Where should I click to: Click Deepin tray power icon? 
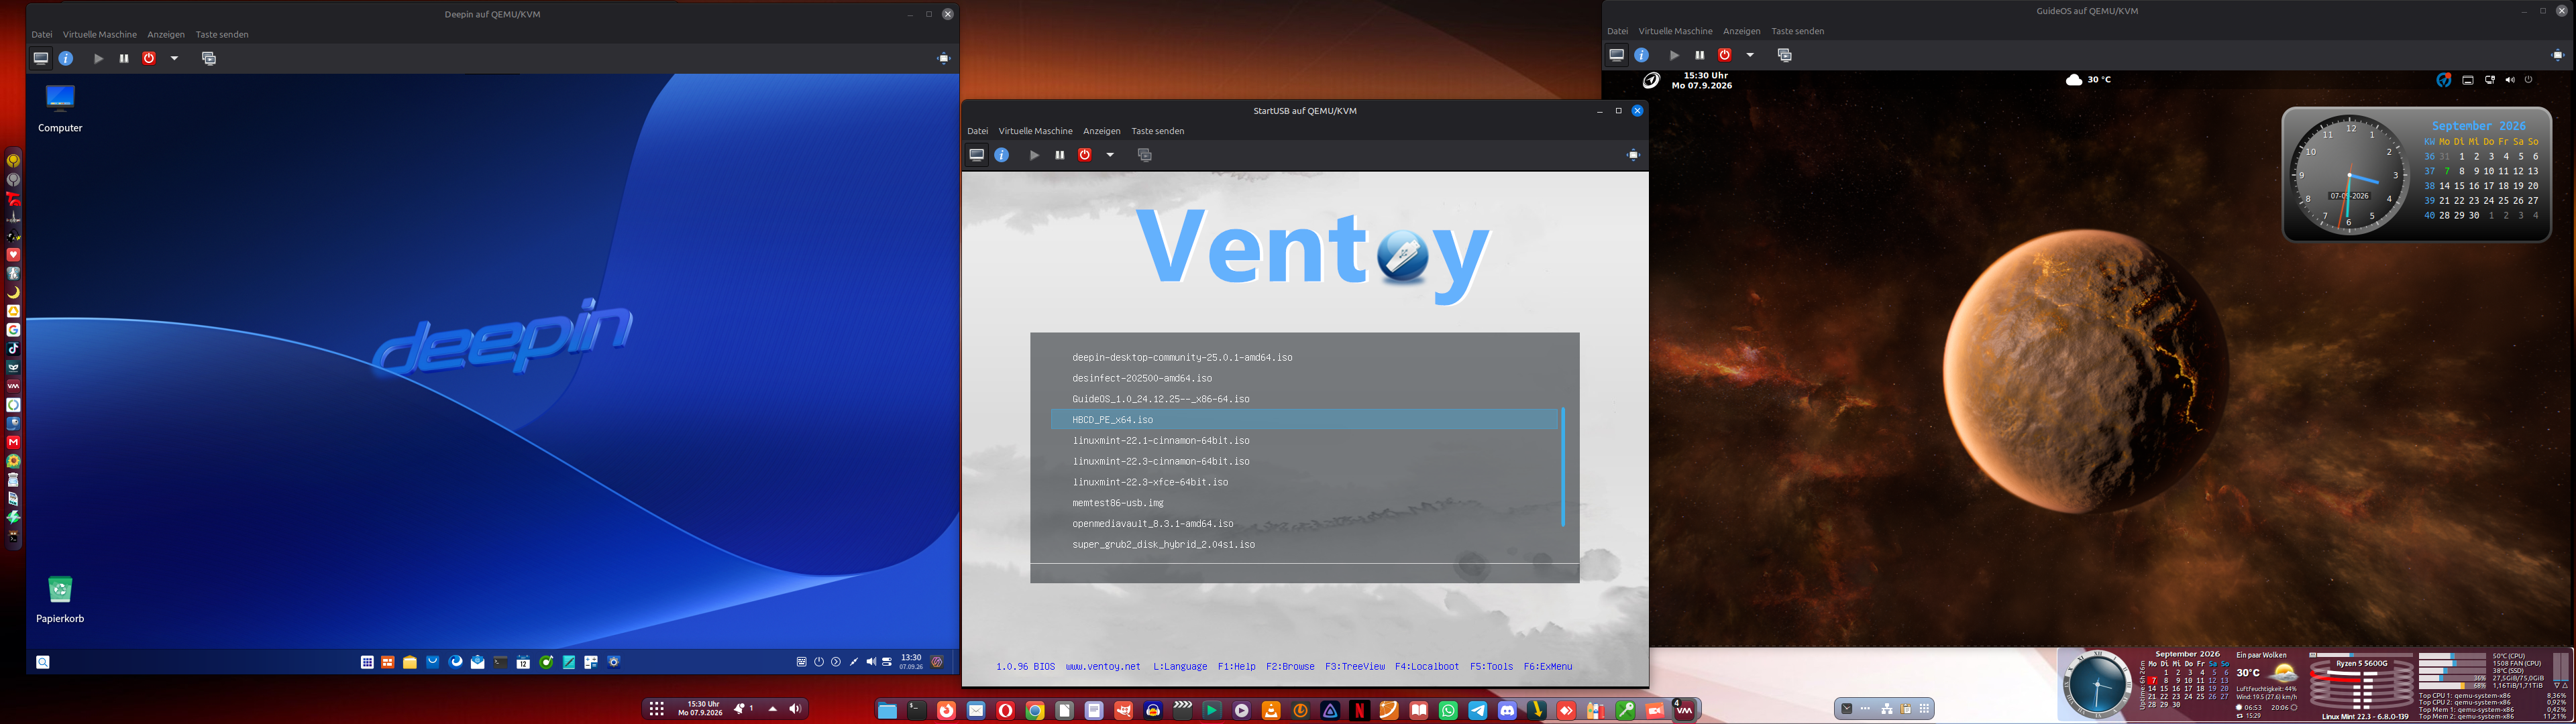click(819, 662)
